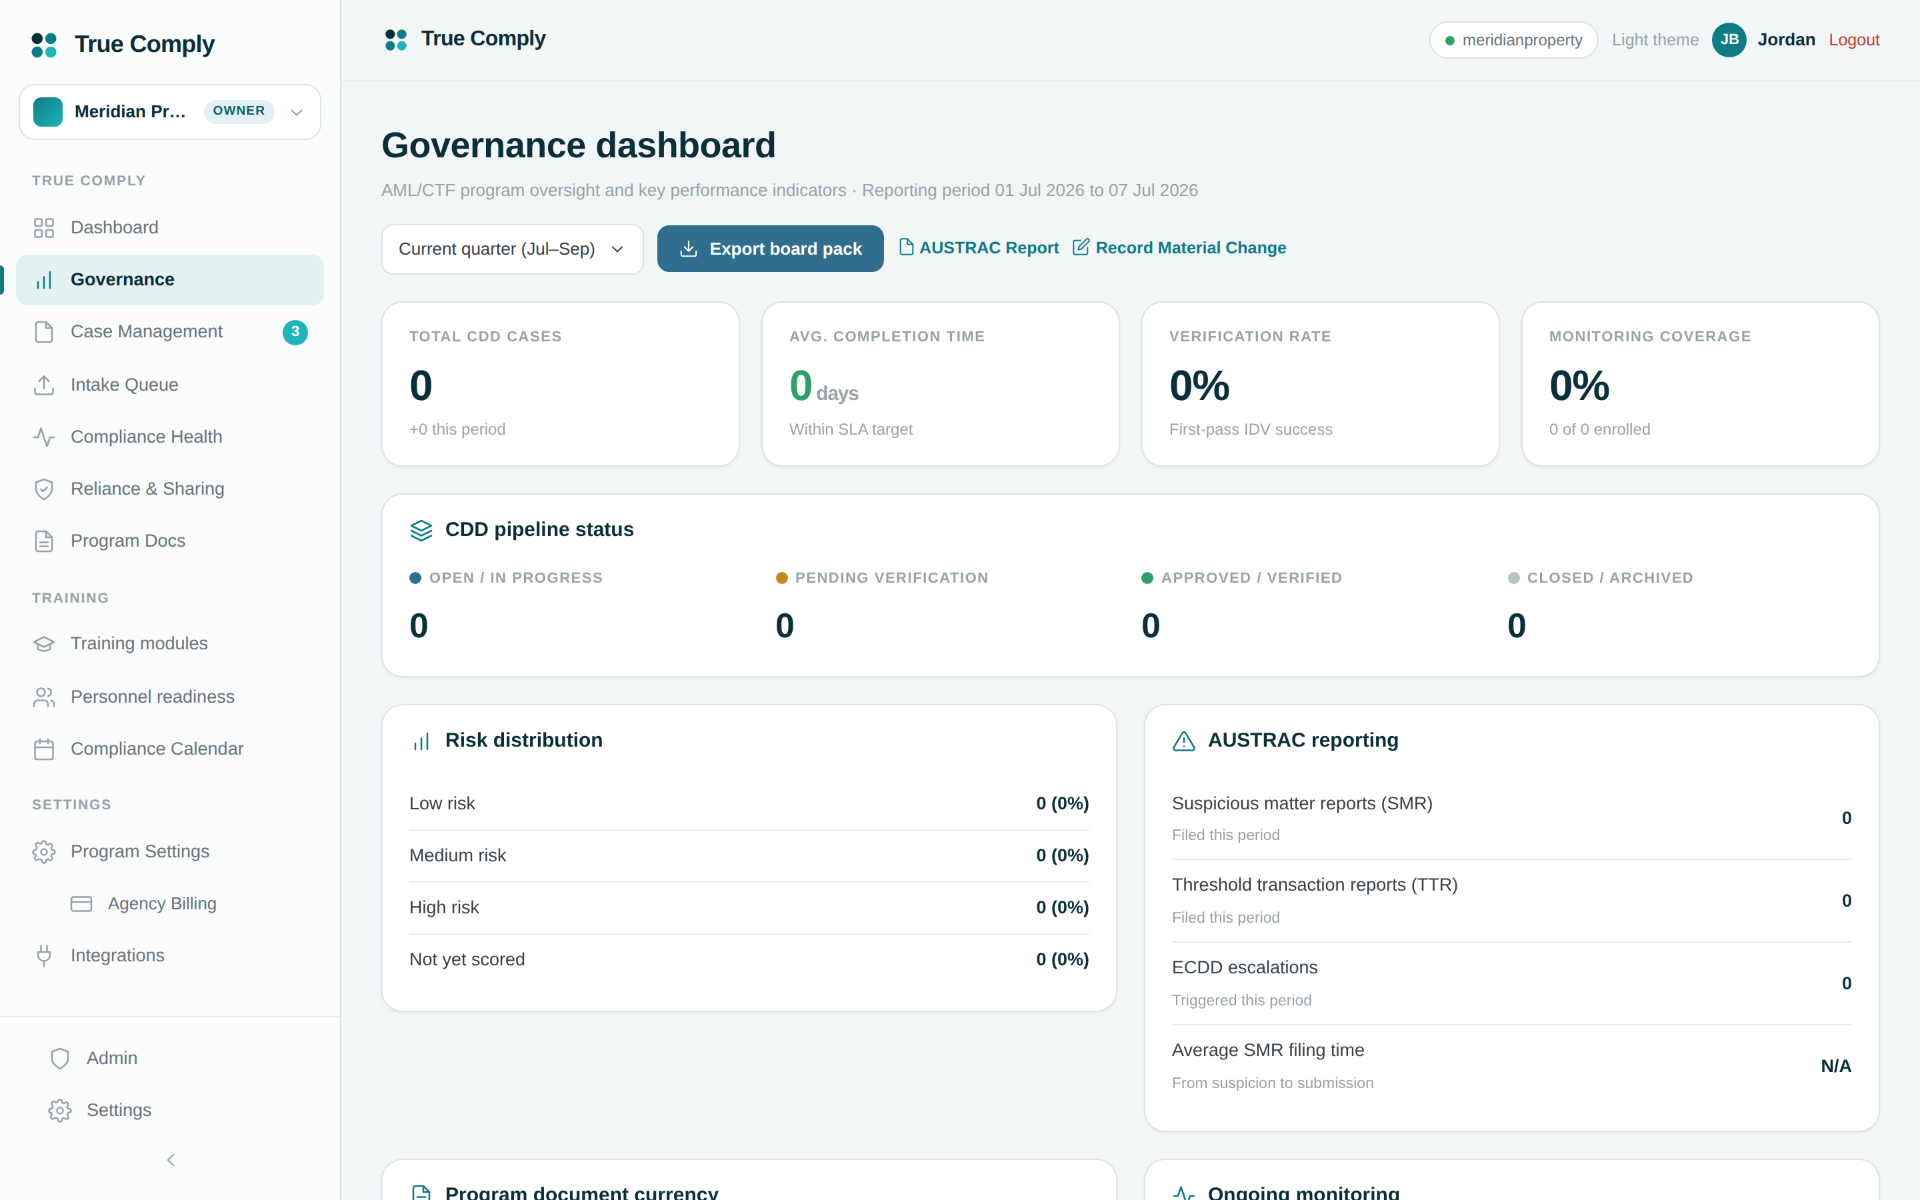
Task: Go to Case Management
Action: [170, 332]
